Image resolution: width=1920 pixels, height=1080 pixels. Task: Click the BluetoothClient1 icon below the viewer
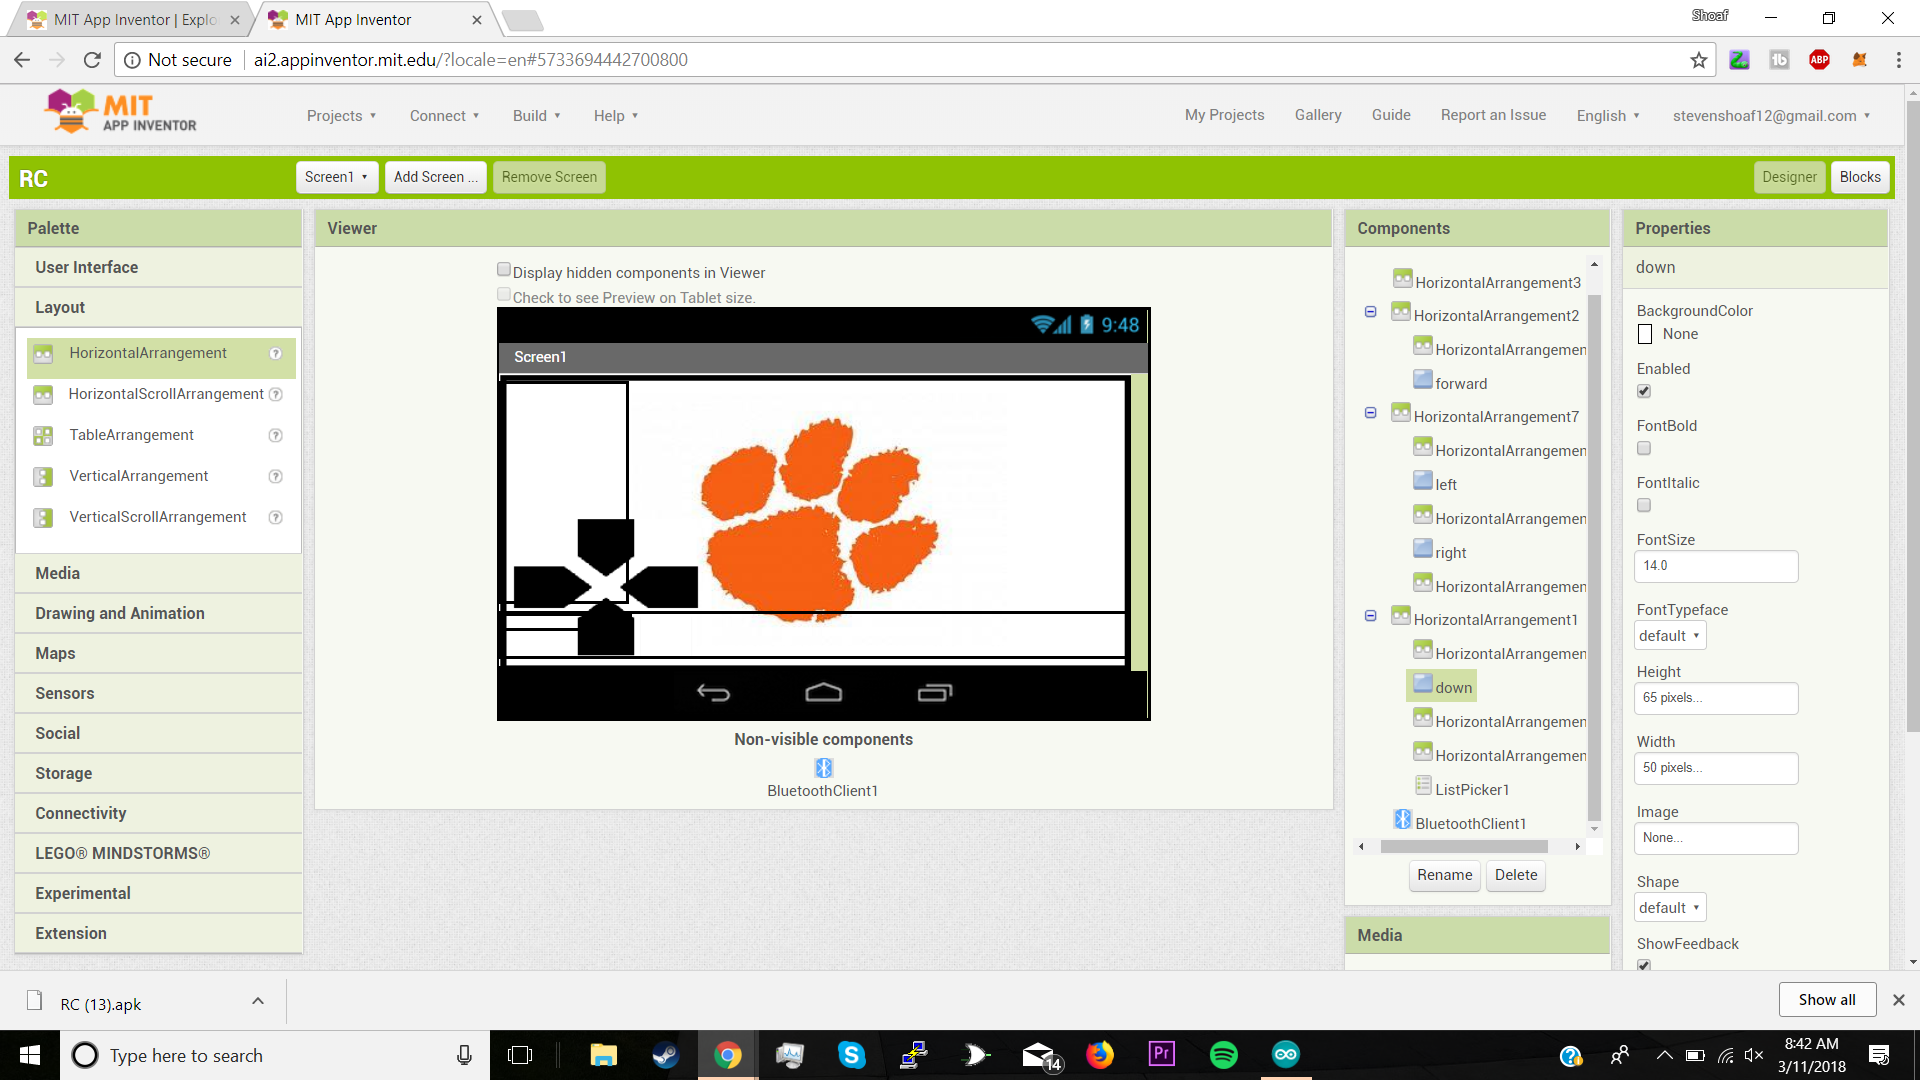point(823,768)
